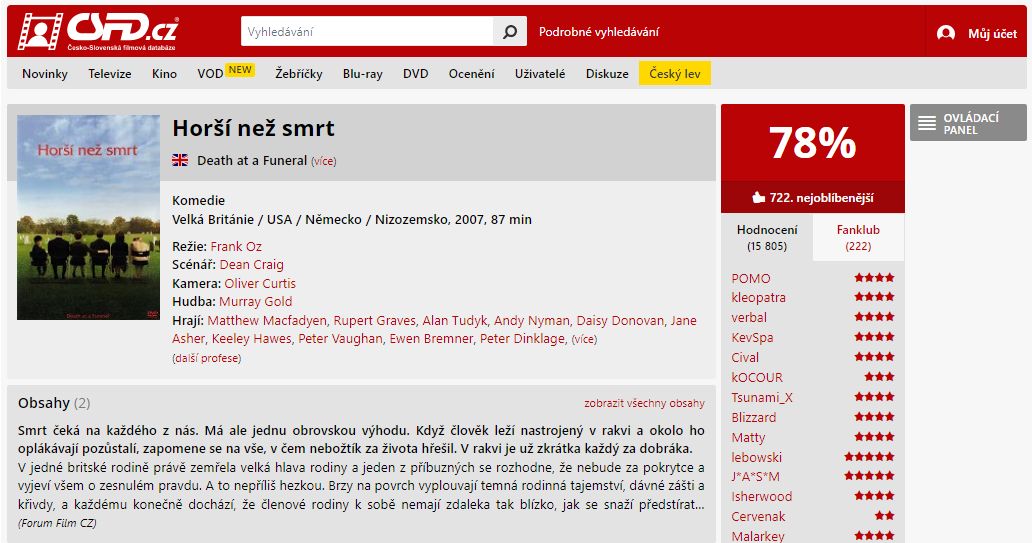Open the DVD menu item
This screenshot has height=543, width=1032.
point(415,74)
